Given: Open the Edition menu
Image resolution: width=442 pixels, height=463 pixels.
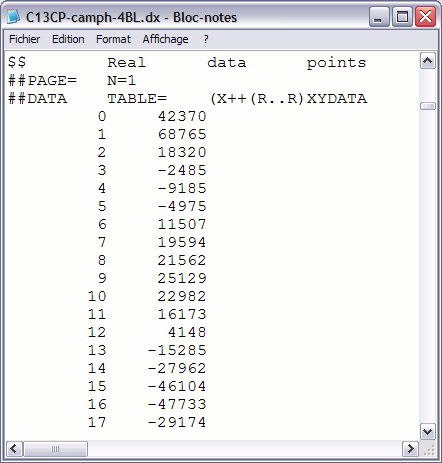Looking at the screenshot, I should tap(68, 39).
